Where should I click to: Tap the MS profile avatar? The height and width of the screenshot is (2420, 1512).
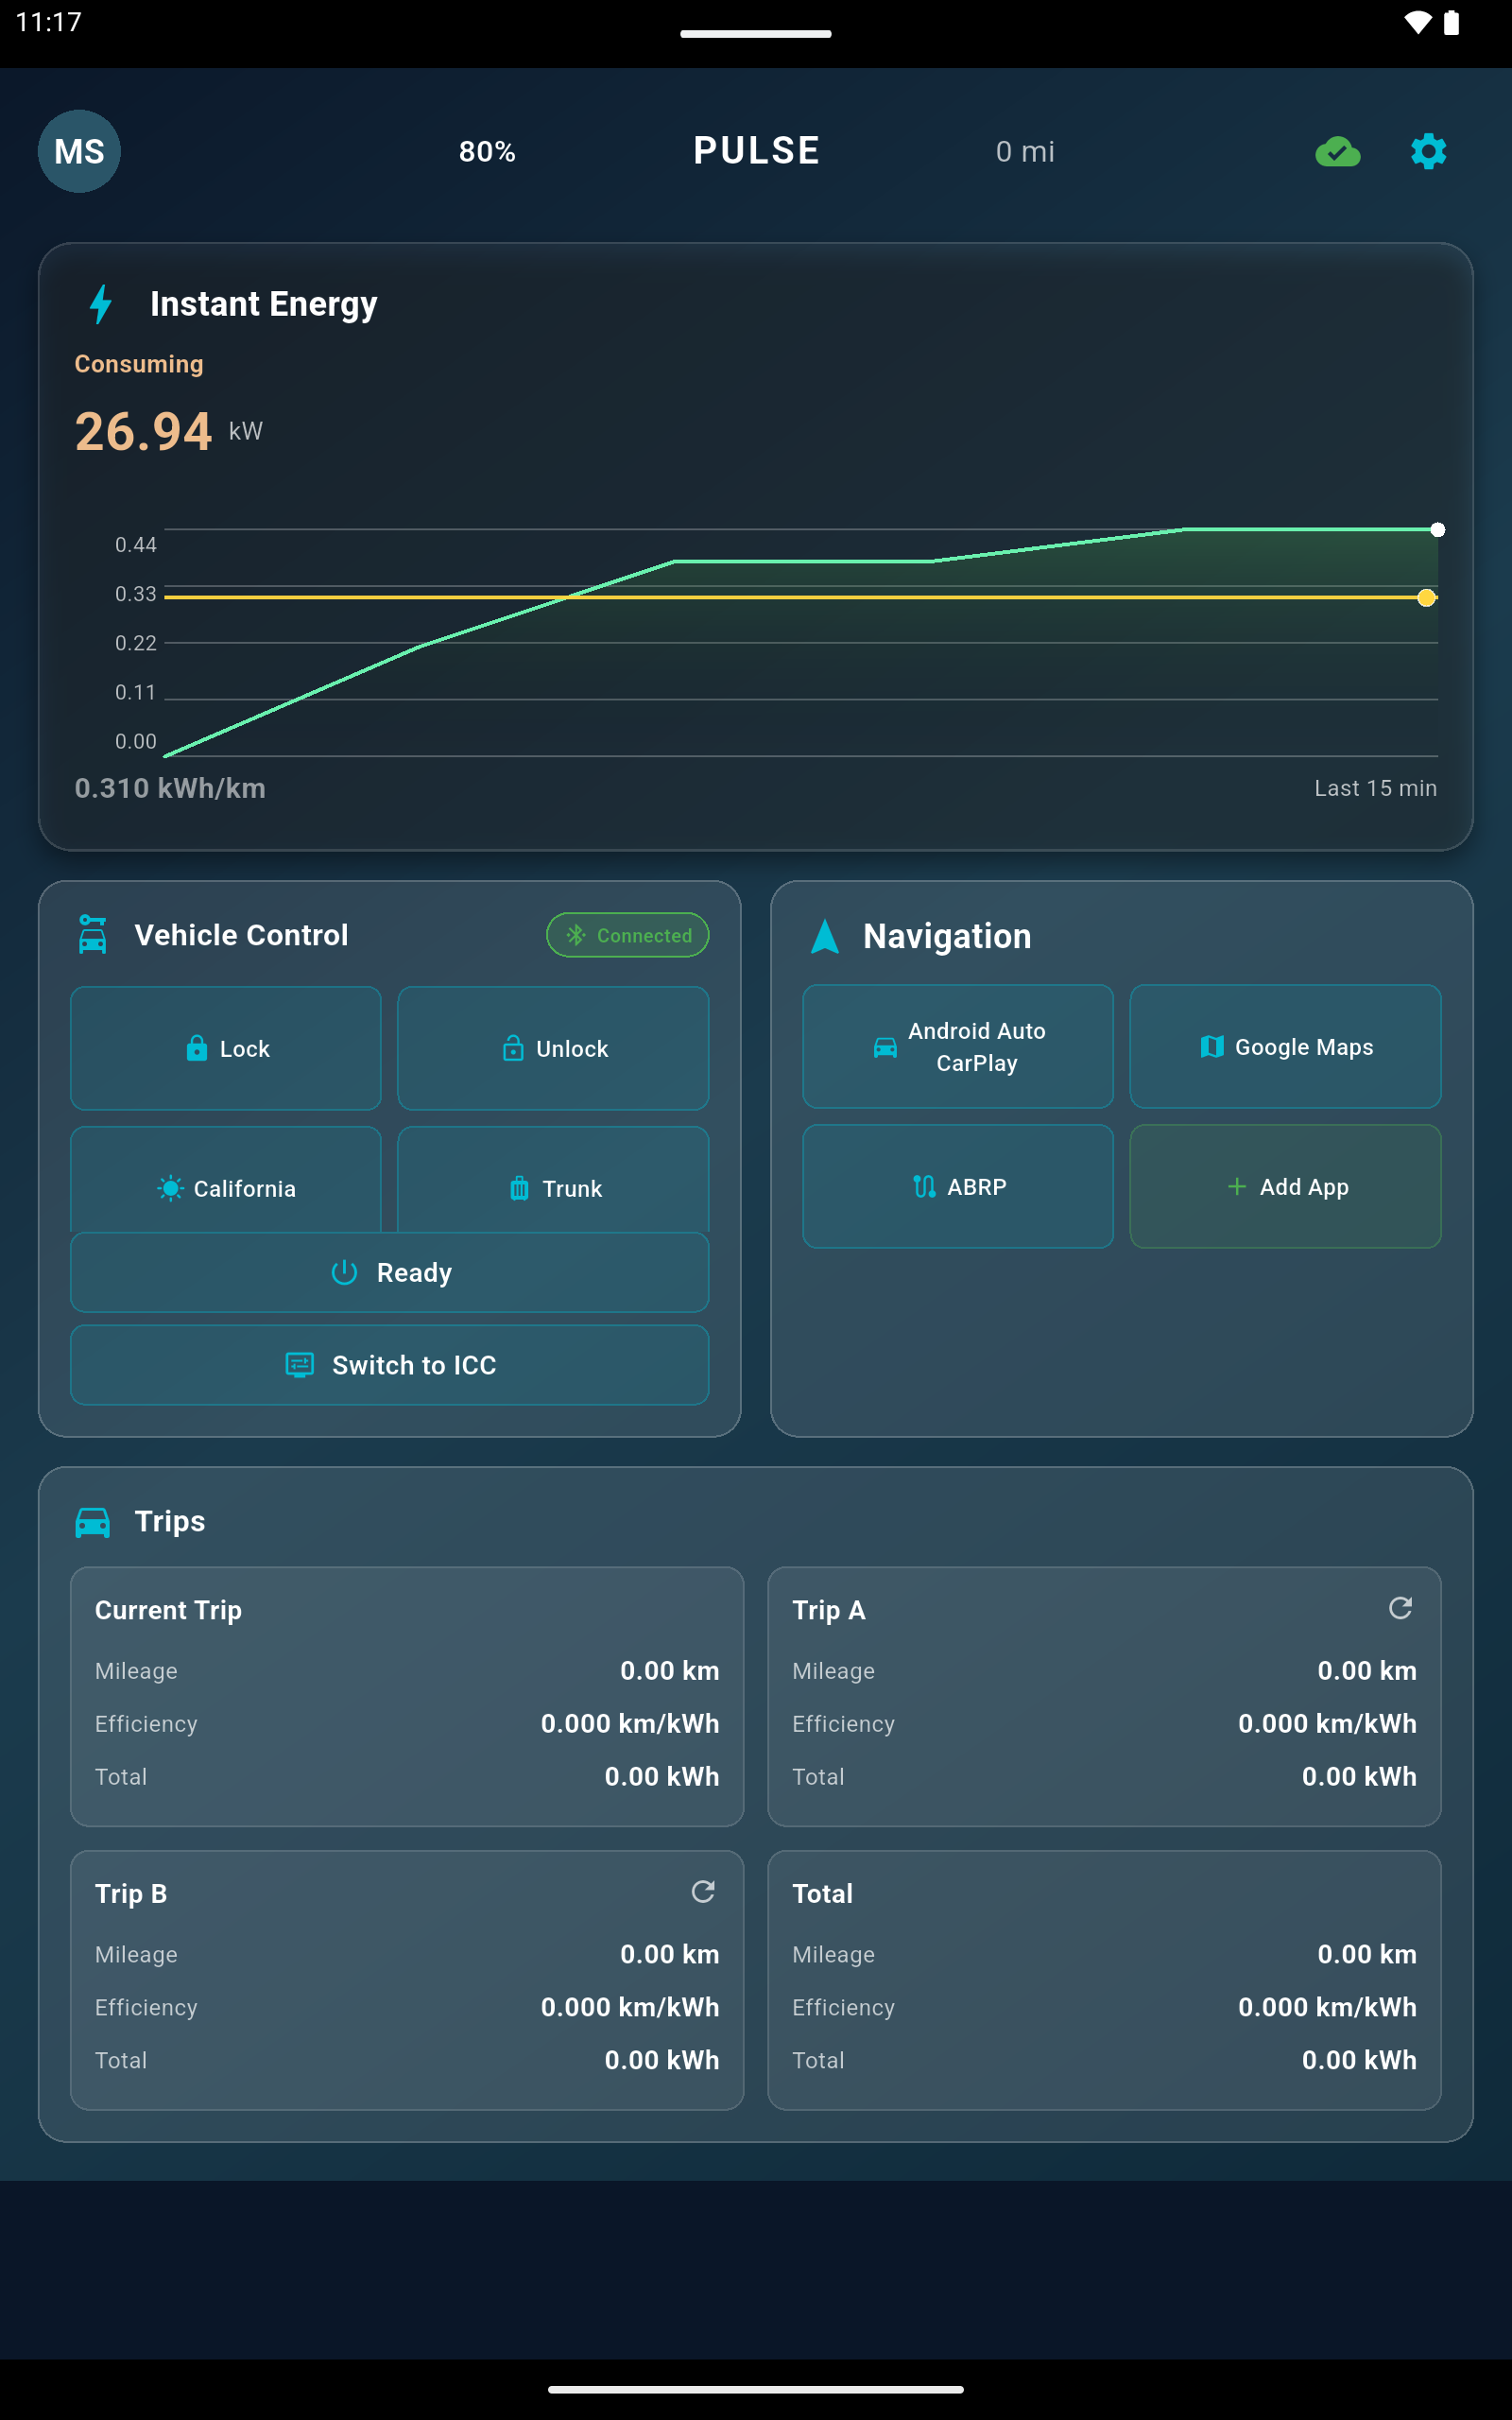tap(79, 151)
